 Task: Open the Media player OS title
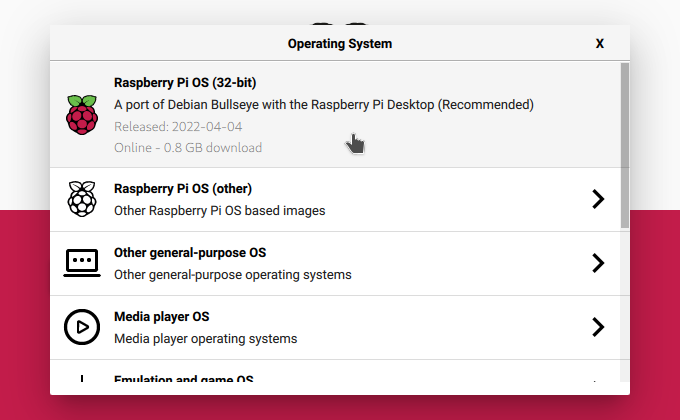pos(162,317)
